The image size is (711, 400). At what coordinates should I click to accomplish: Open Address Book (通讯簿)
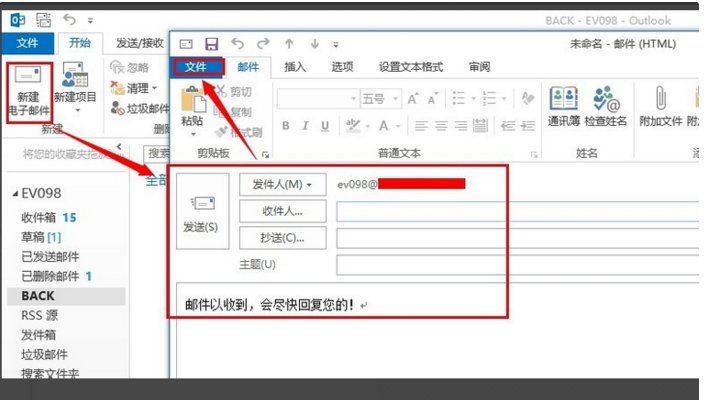[563, 106]
